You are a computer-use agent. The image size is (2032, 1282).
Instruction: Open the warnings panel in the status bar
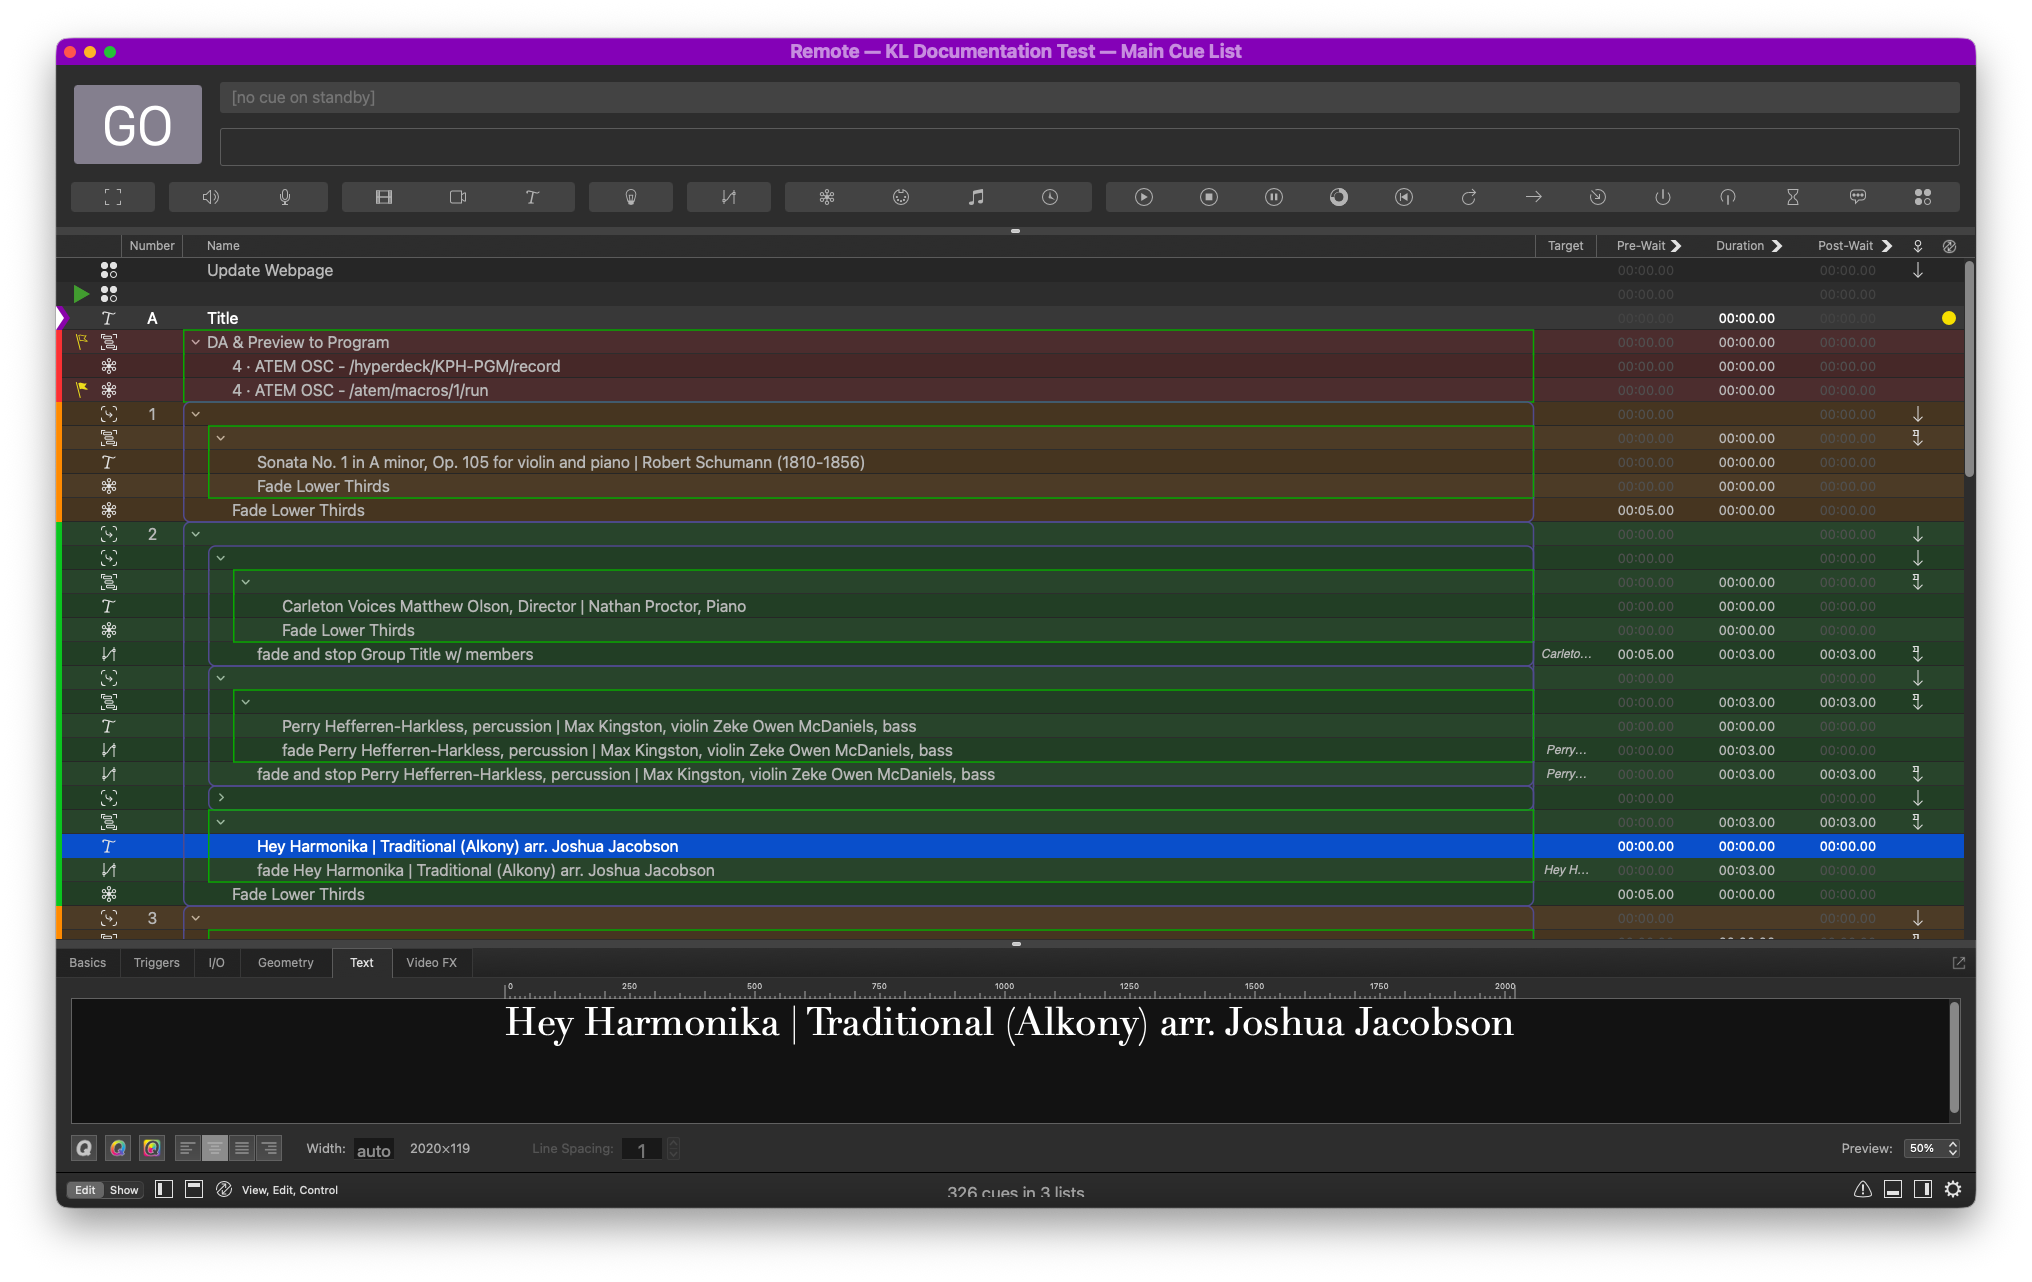tap(1863, 1189)
